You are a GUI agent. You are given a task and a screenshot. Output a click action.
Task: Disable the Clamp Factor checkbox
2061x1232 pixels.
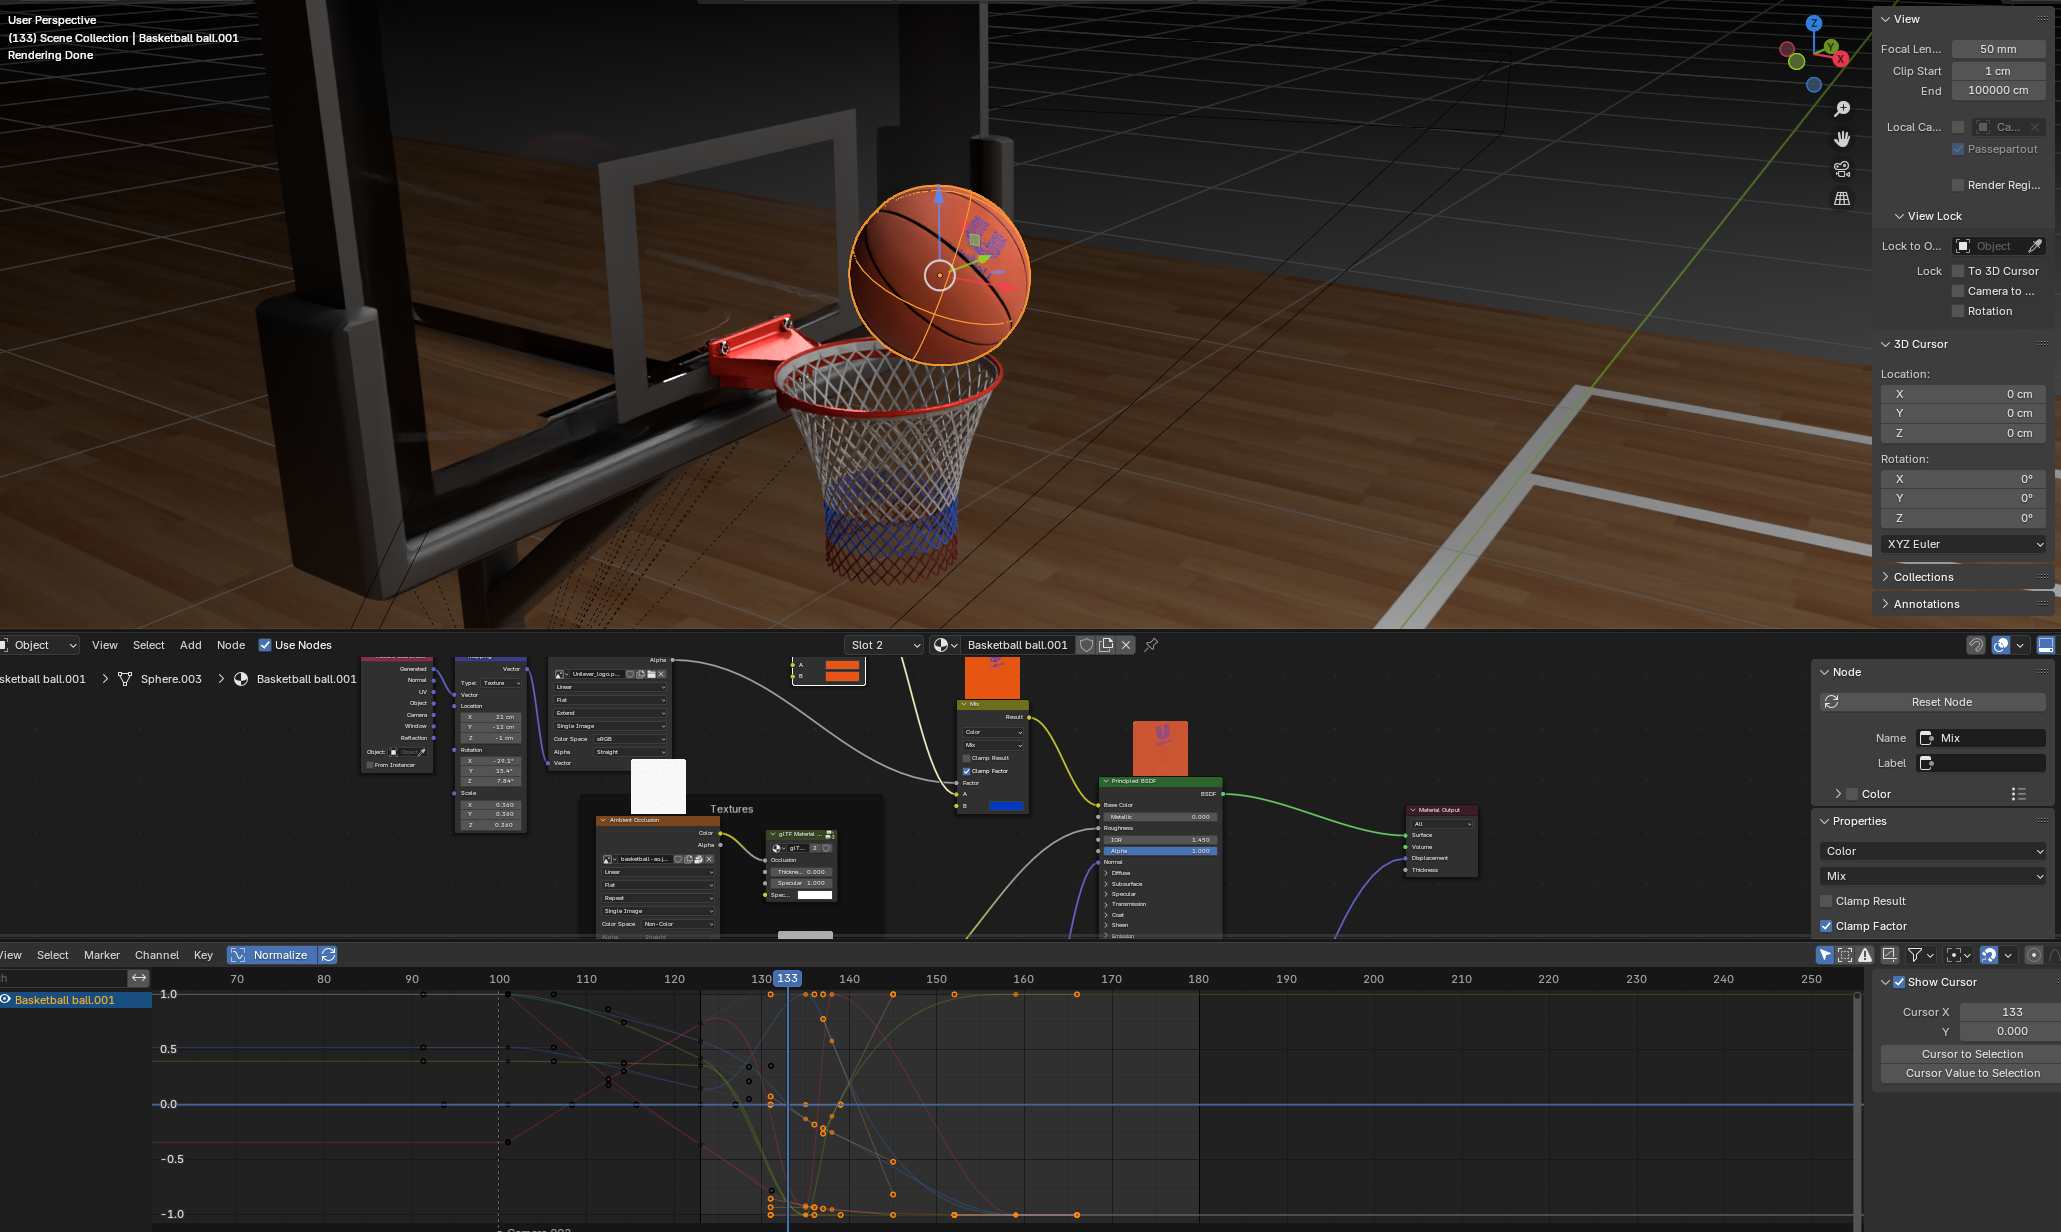(1826, 926)
